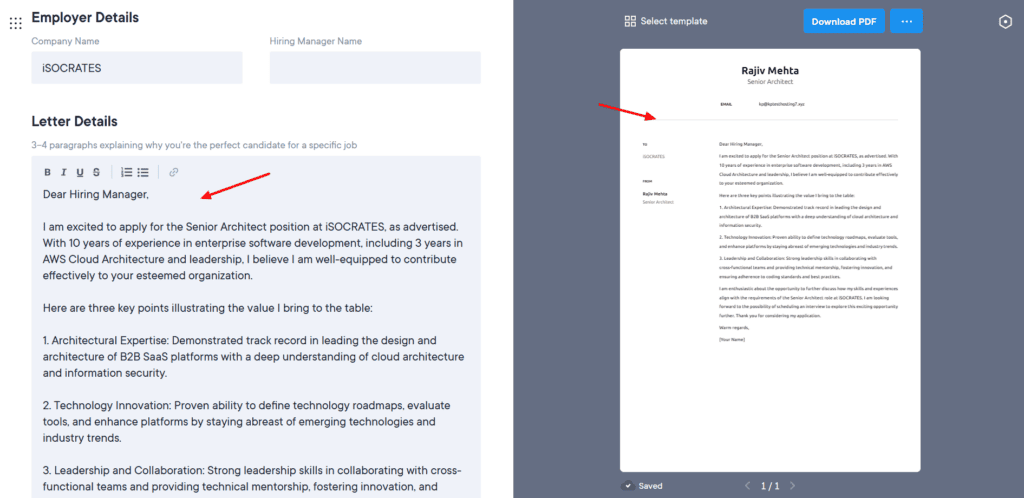Toggle underline formatting in letter editor

[x=80, y=172]
